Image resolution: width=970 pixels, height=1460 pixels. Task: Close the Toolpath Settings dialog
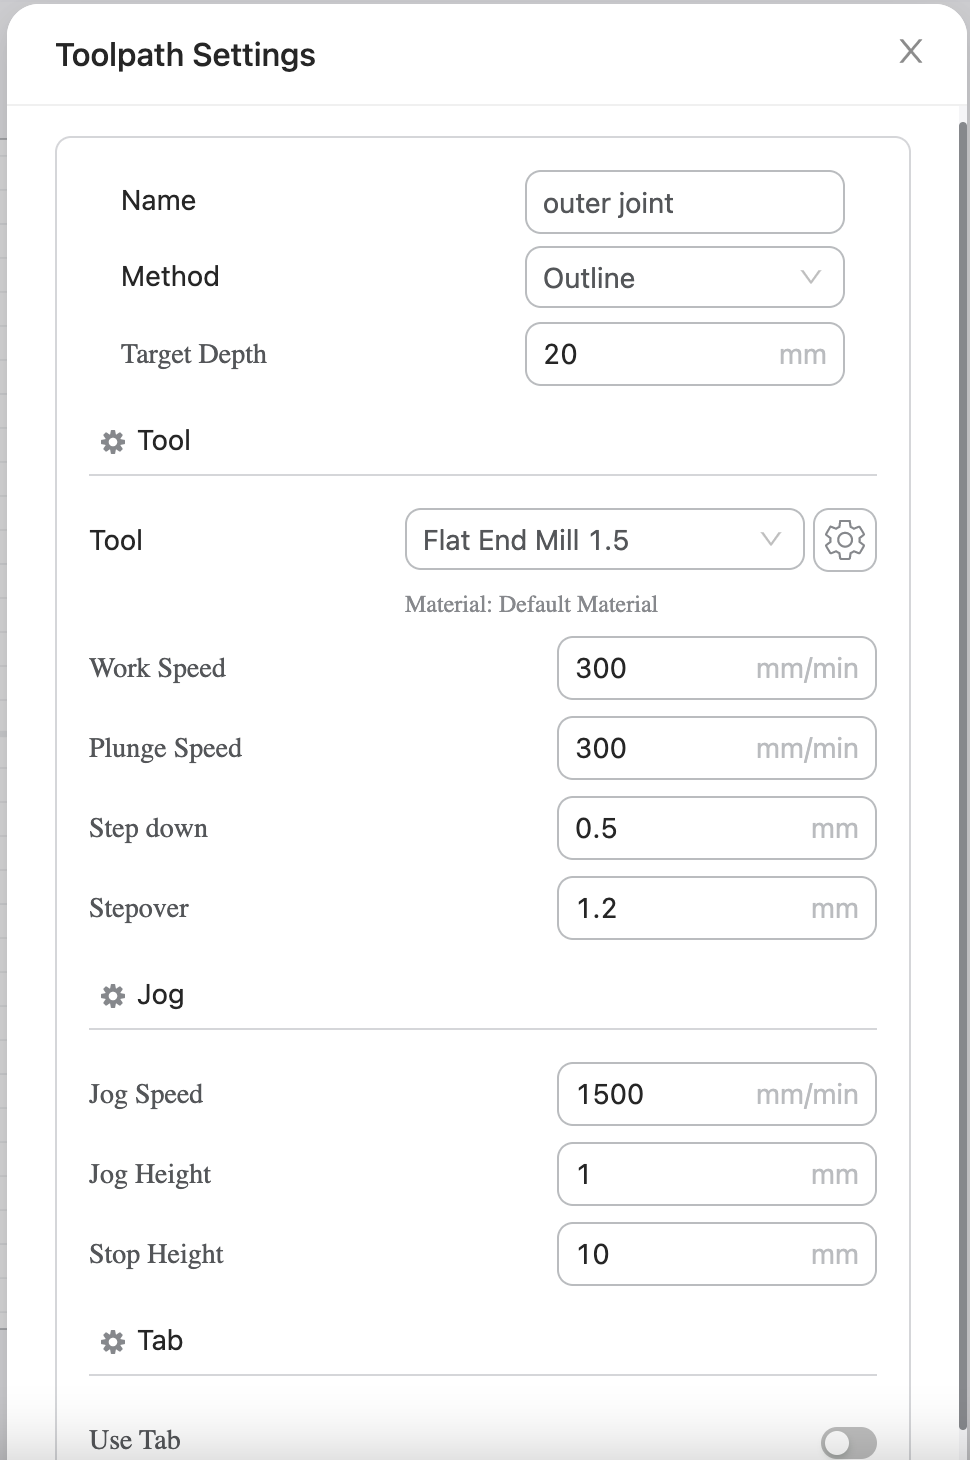point(910,52)
